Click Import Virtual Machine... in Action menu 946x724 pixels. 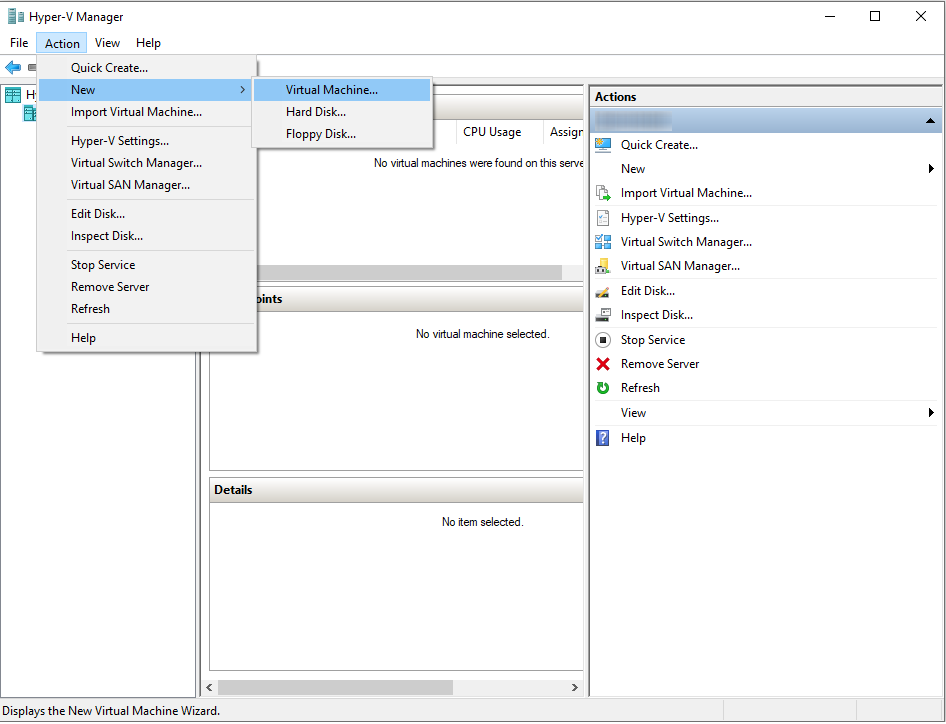coord(136,112)
